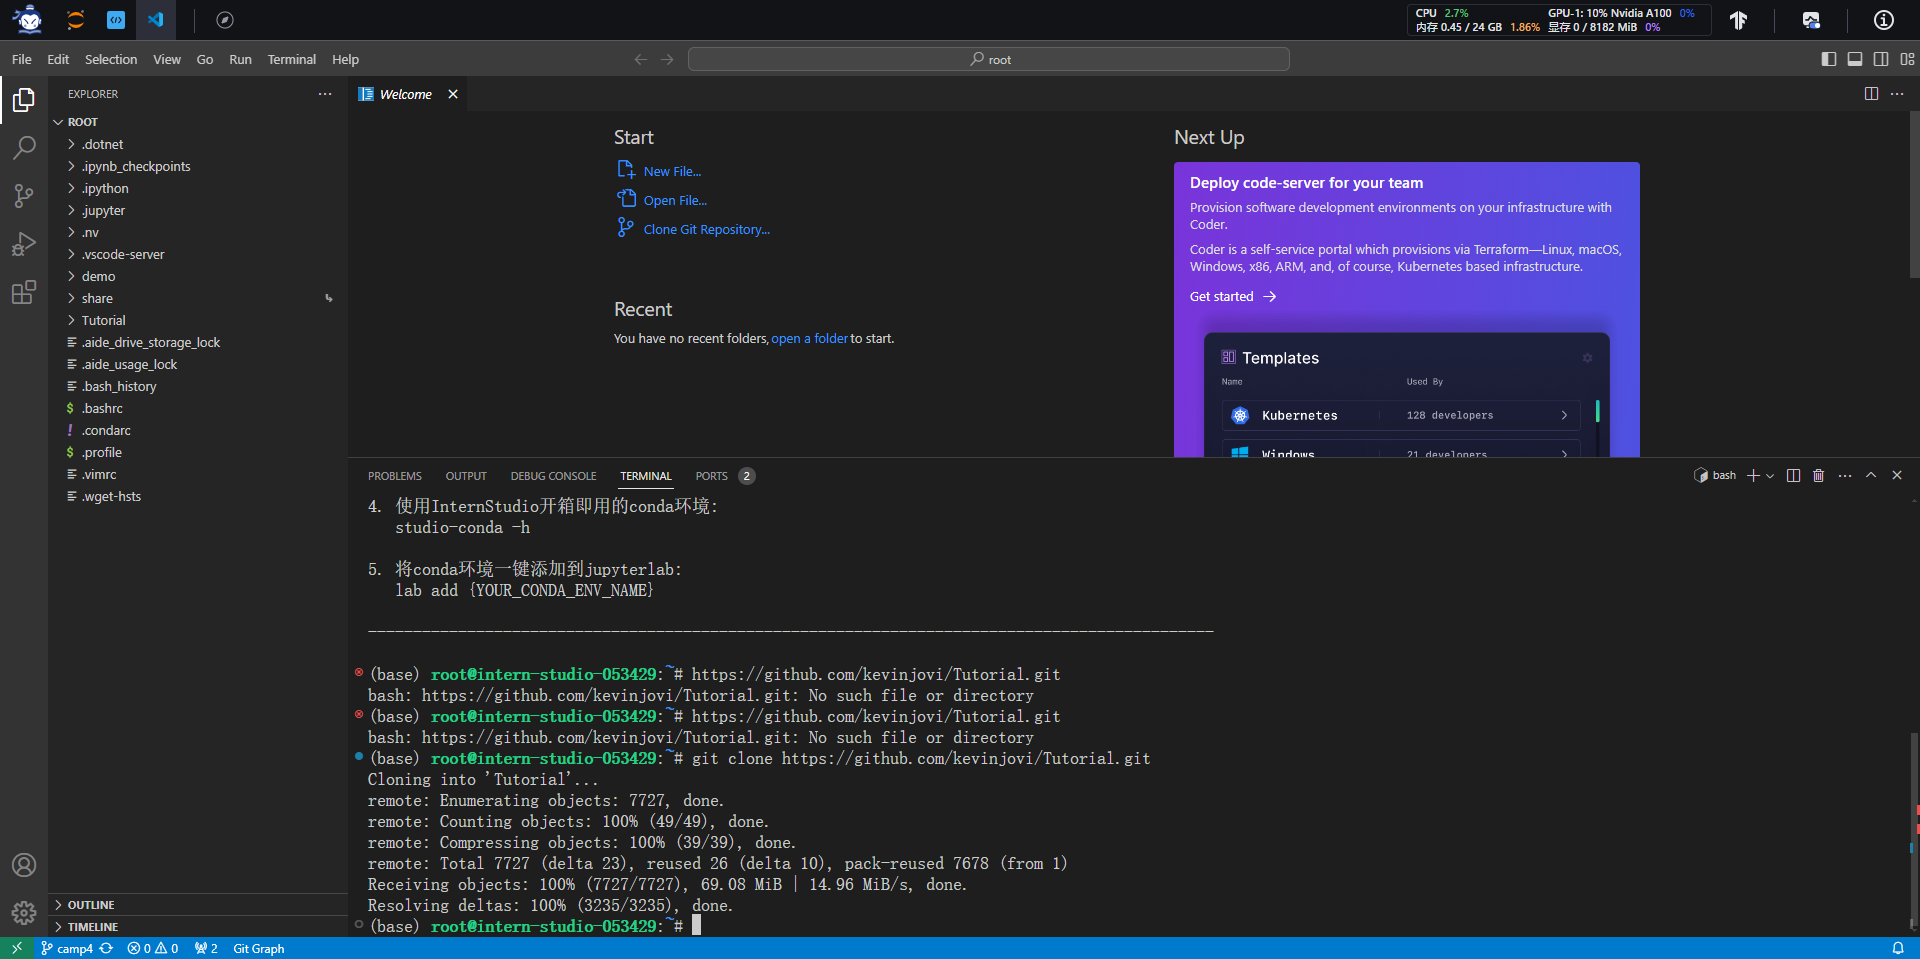Open terminal panel more actions ellipsis
The image size is (1920, 959).
[x=1845, y=476]
